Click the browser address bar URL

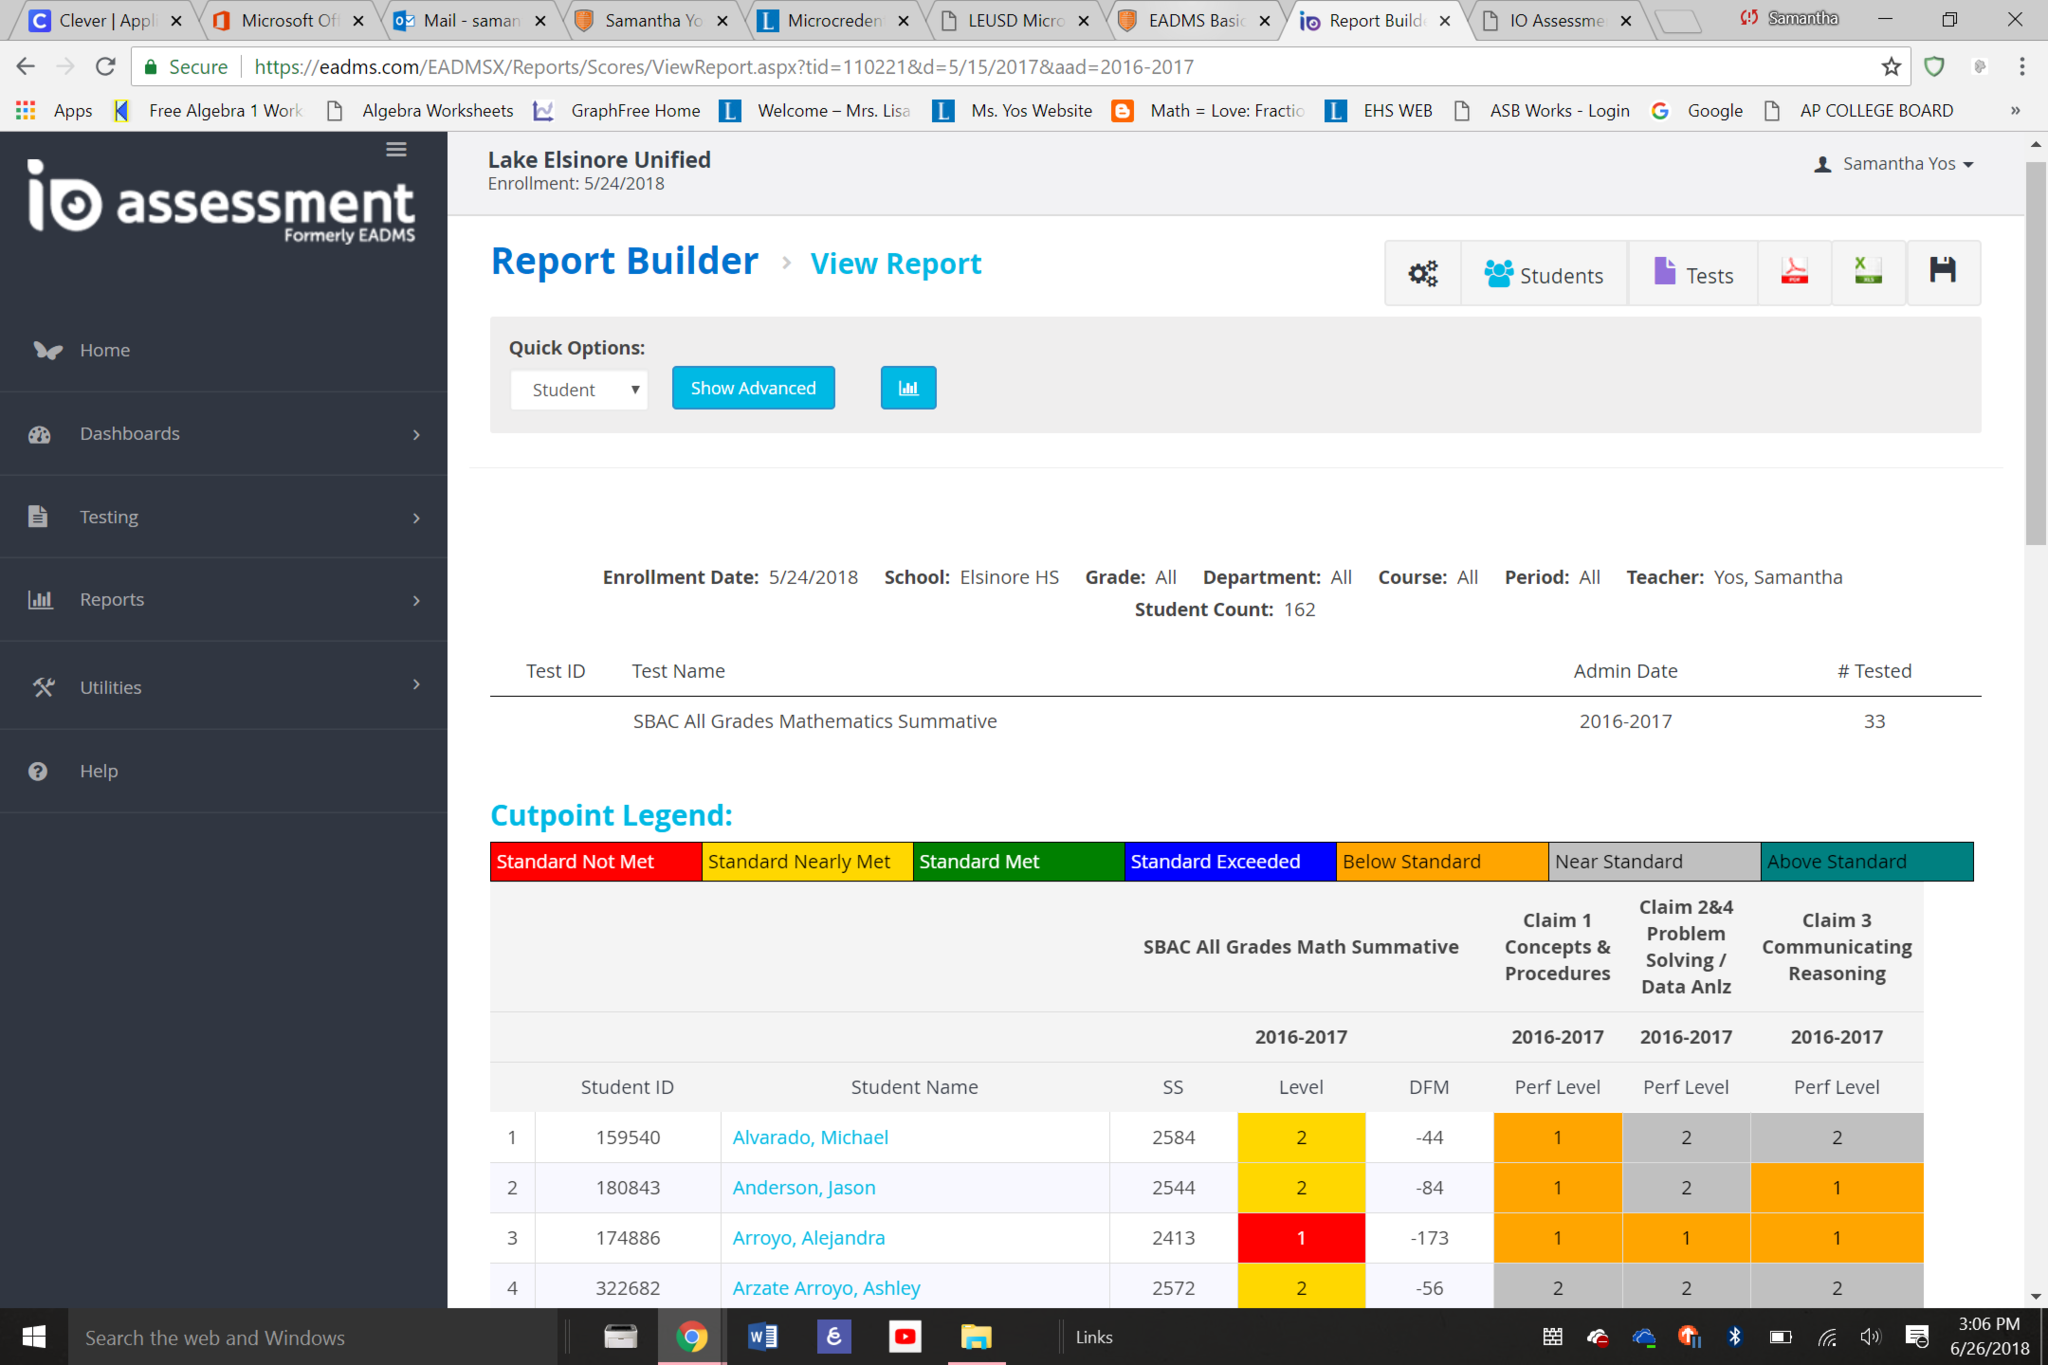tap(724, 67)
